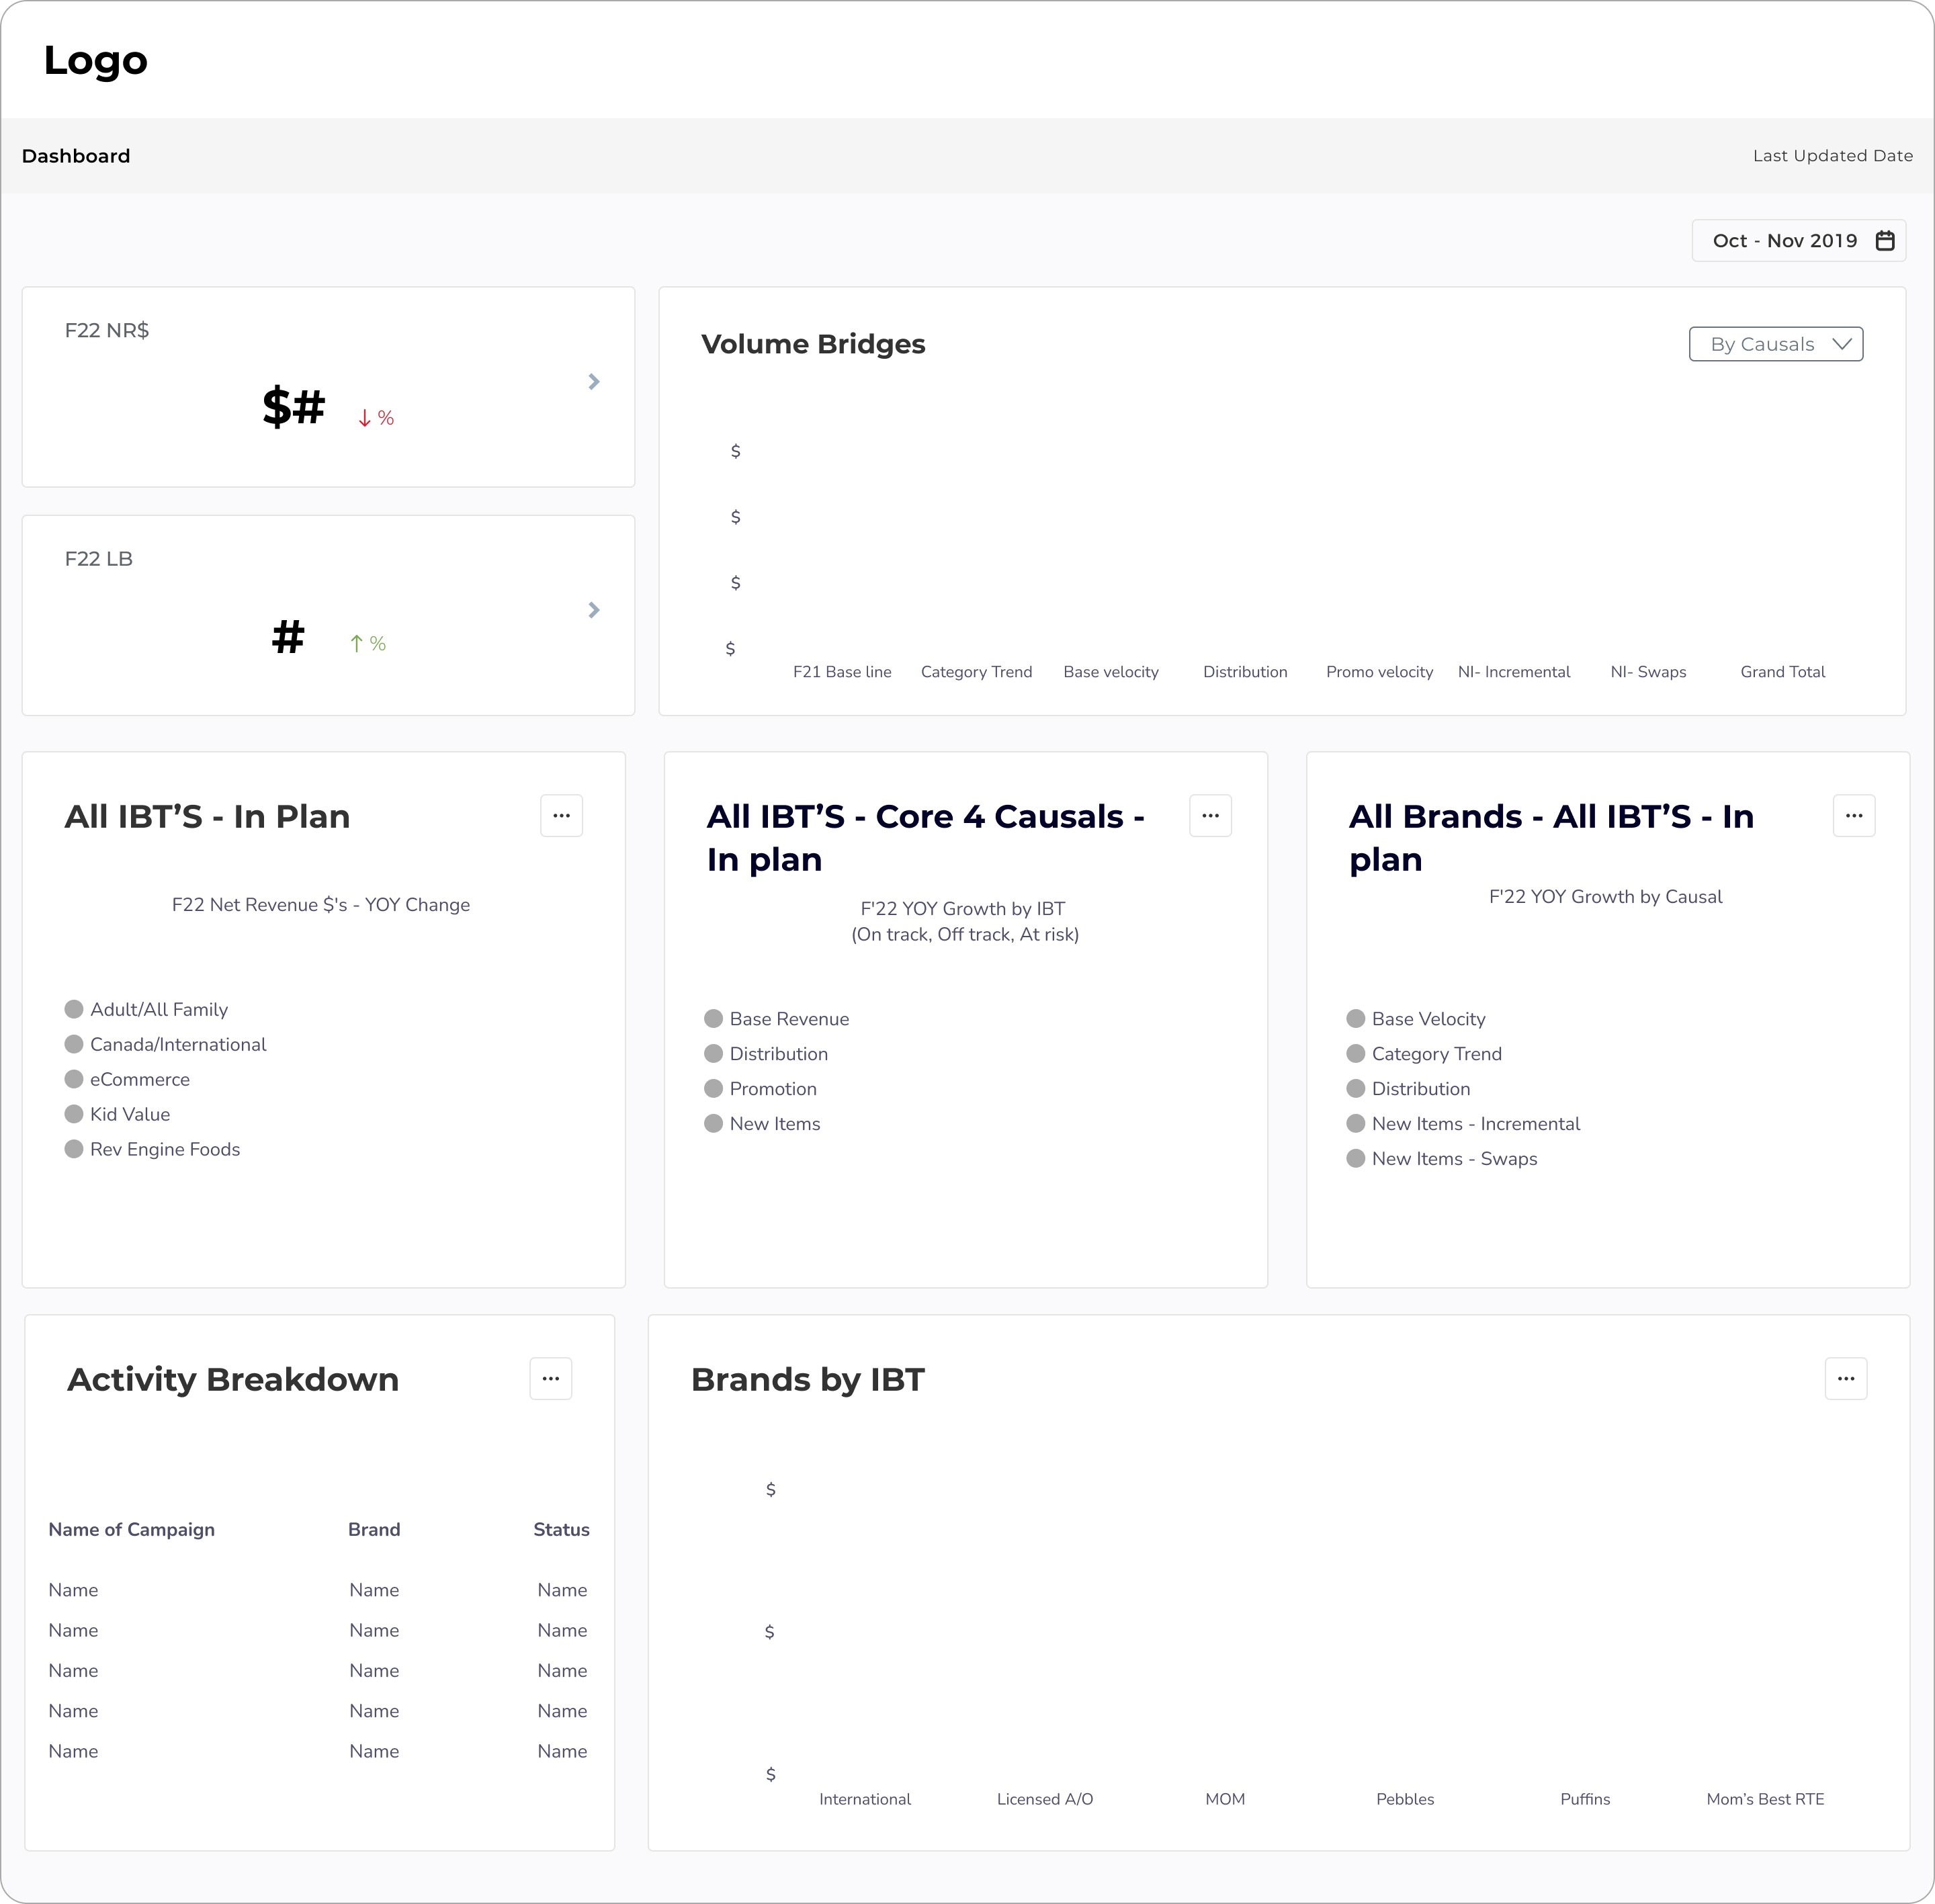Click the Name of Campaign column header
This screenshot has height=1904, width=1935.
(131, 1530)
